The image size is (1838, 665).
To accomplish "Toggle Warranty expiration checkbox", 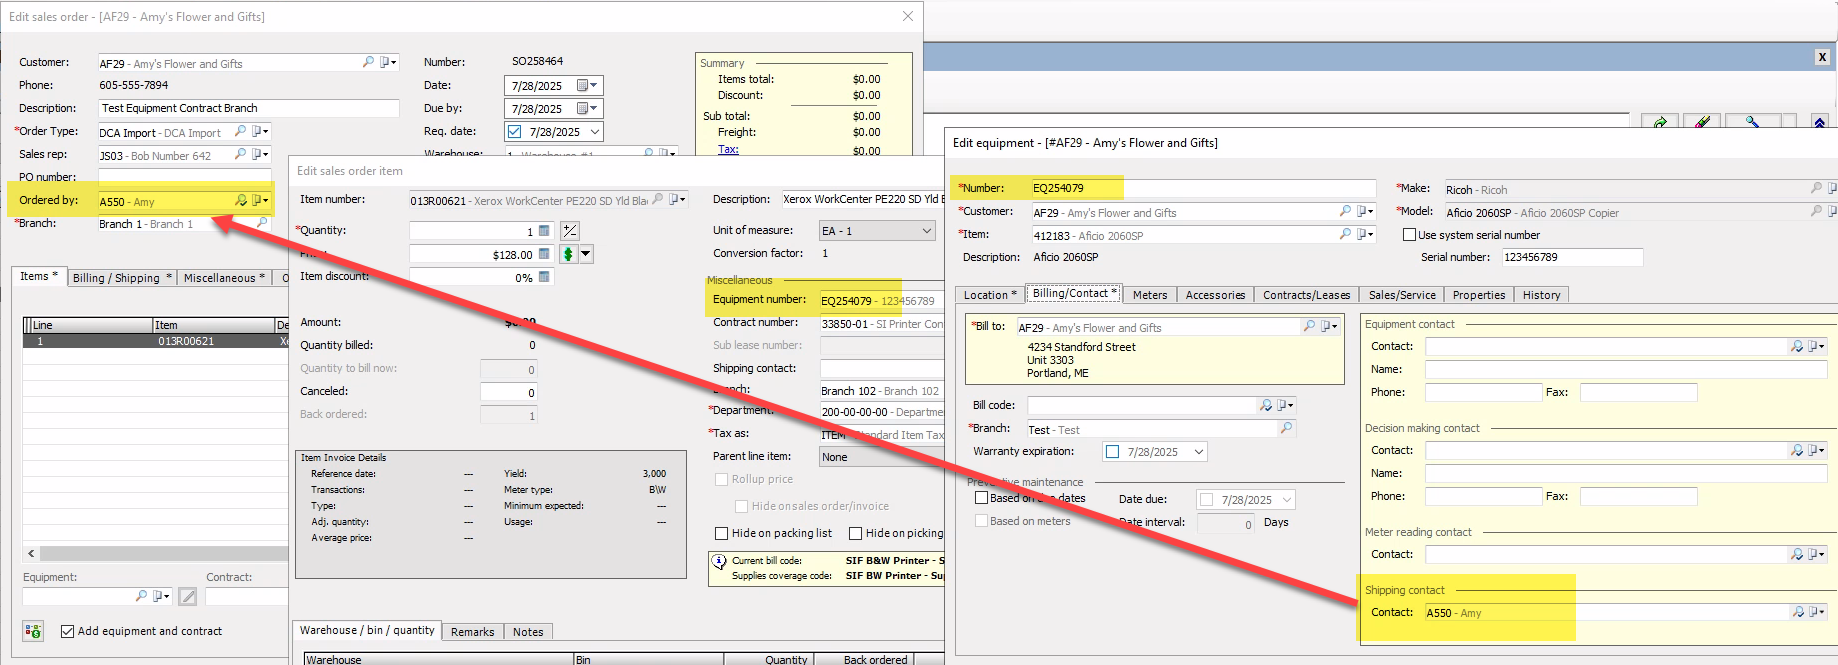I will (1112, 452).
